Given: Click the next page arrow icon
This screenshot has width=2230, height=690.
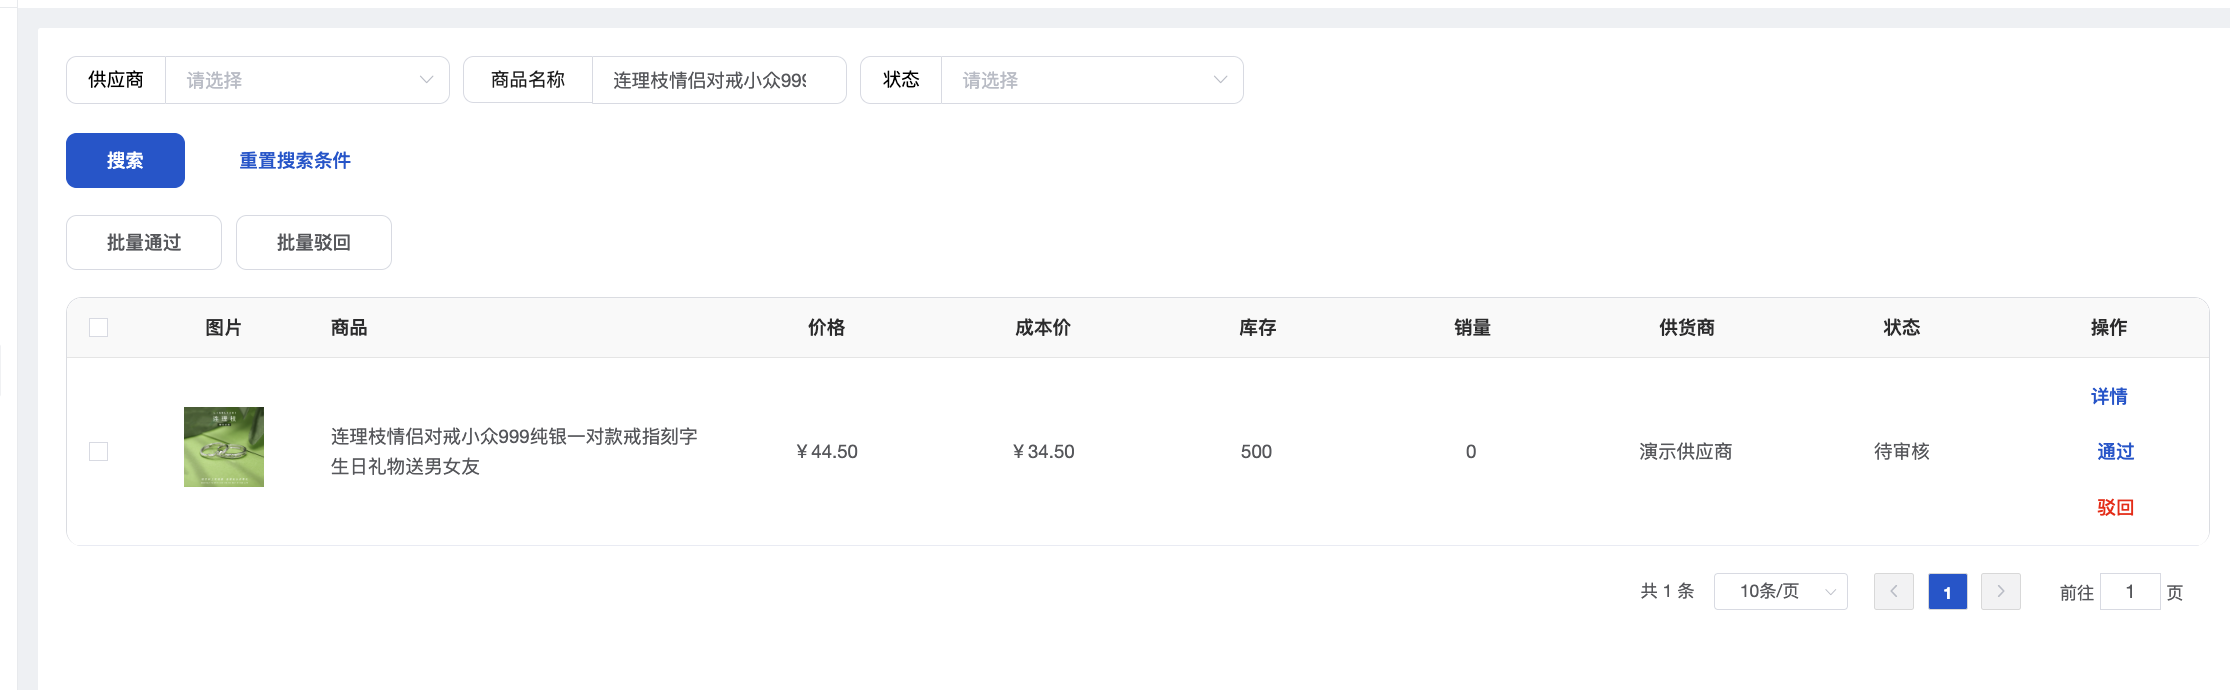Looking at the screenshot, I should pos(2000,592).
